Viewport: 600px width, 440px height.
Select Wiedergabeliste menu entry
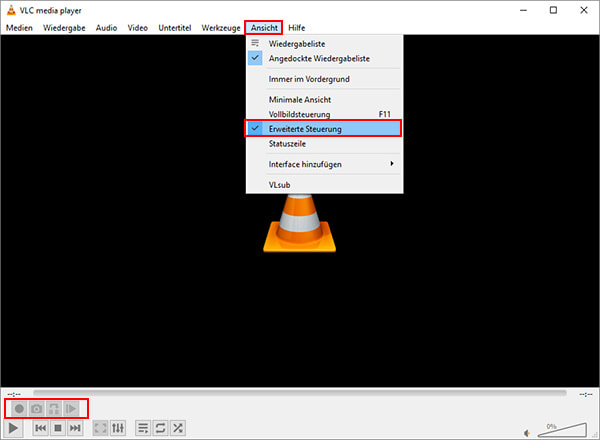324,44
